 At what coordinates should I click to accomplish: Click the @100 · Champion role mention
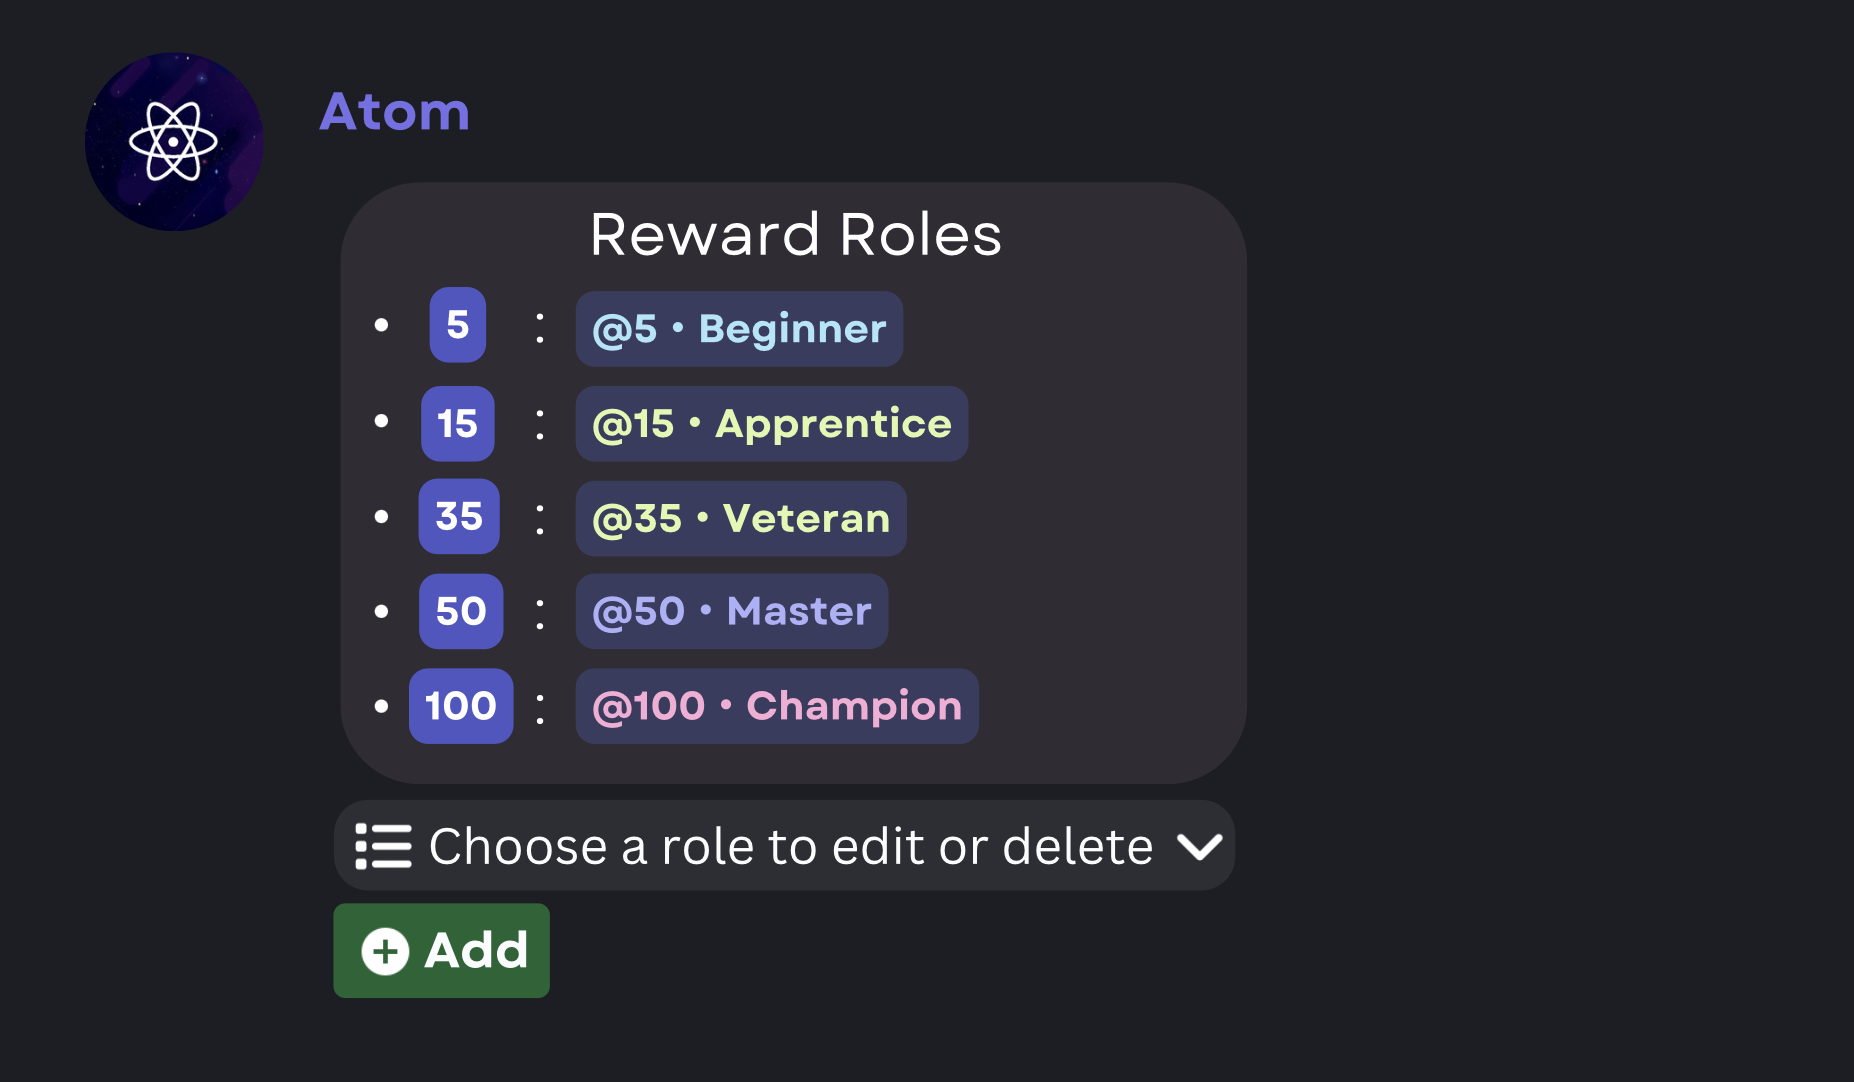click(777, 706)
